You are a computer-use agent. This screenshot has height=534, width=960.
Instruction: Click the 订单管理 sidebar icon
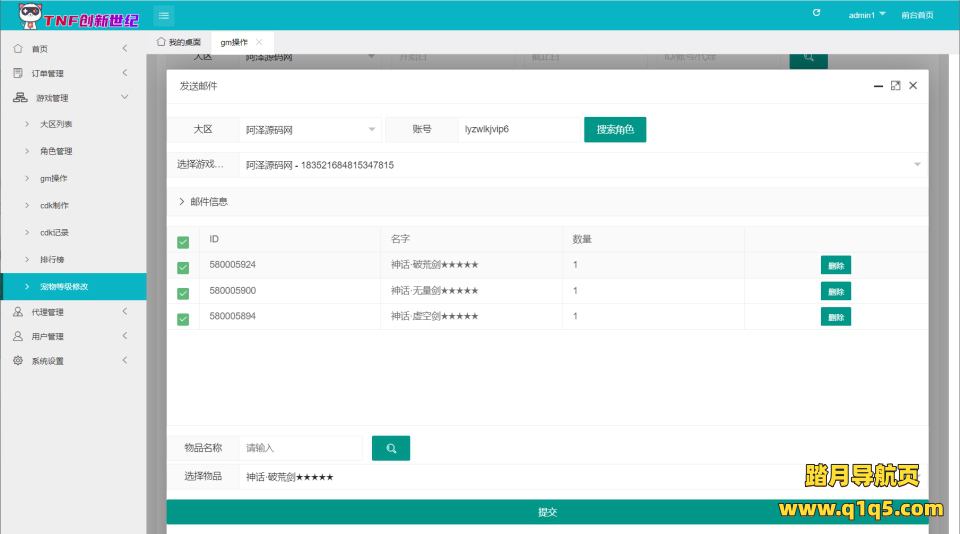pyautogui.click(x=18, y=73)
